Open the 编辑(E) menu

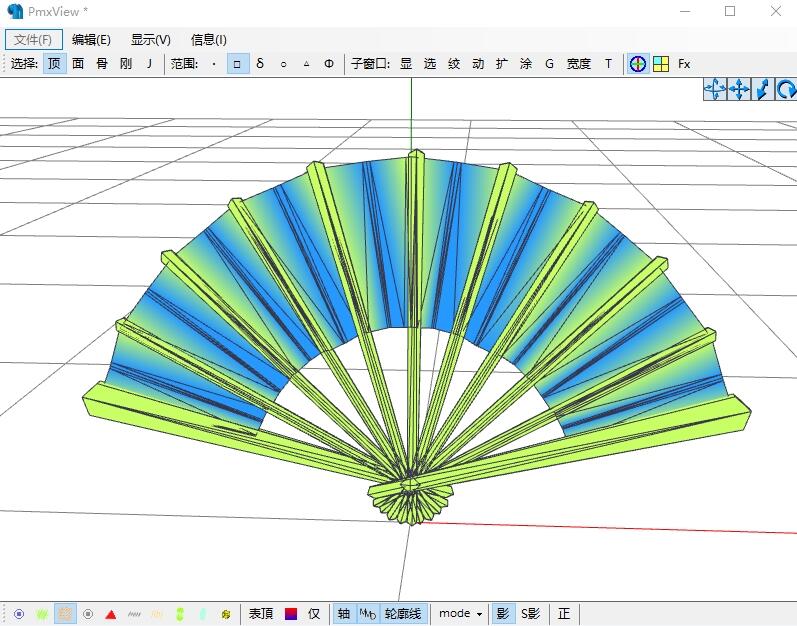point(91,40)
